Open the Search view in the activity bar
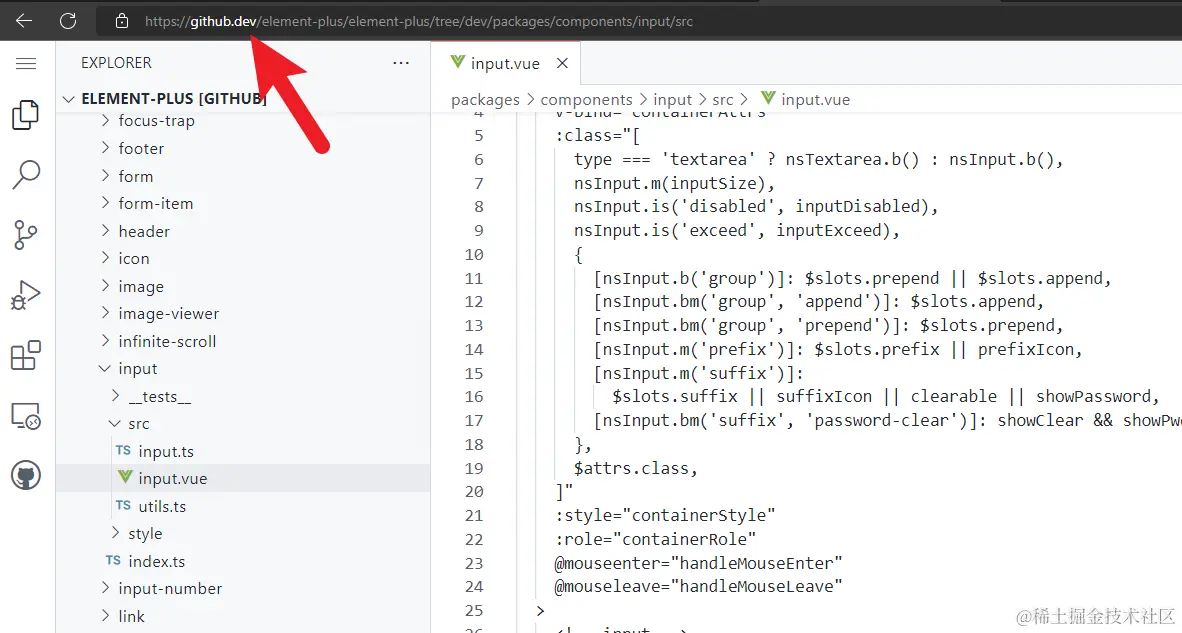Screen dimensions: 1182x633 tap(26, 174)
